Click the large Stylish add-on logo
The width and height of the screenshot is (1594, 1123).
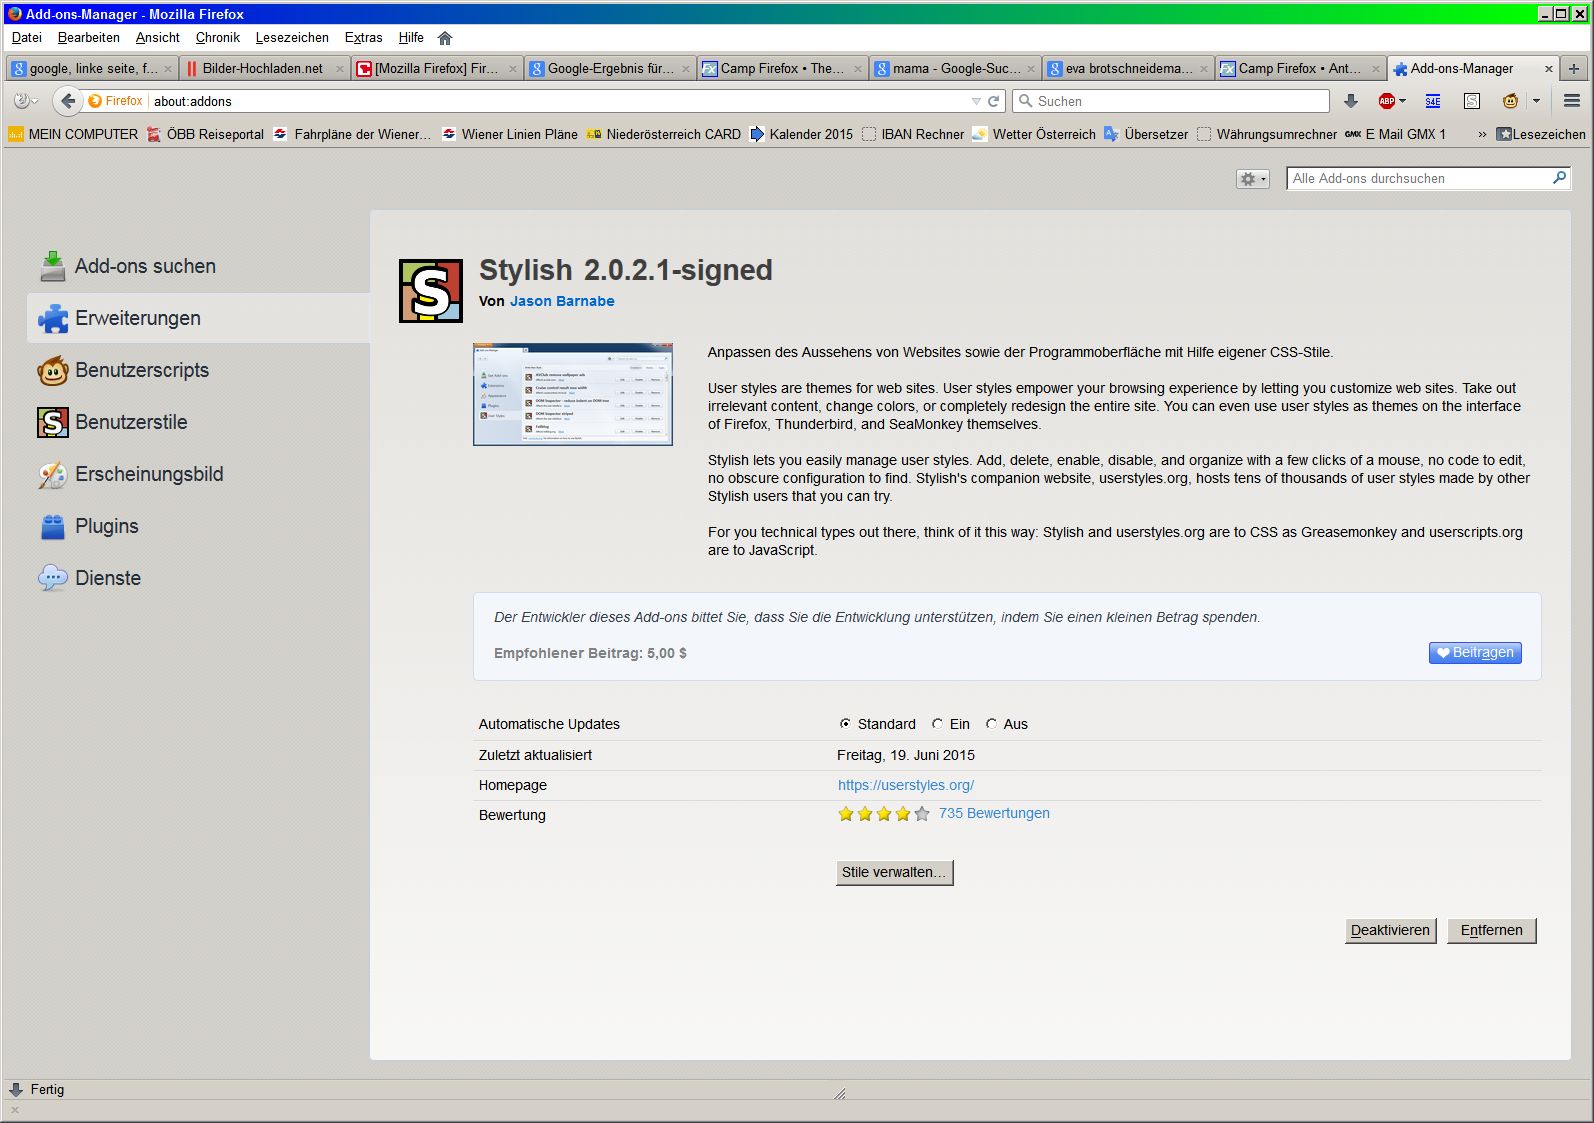[x=431, y=291]
